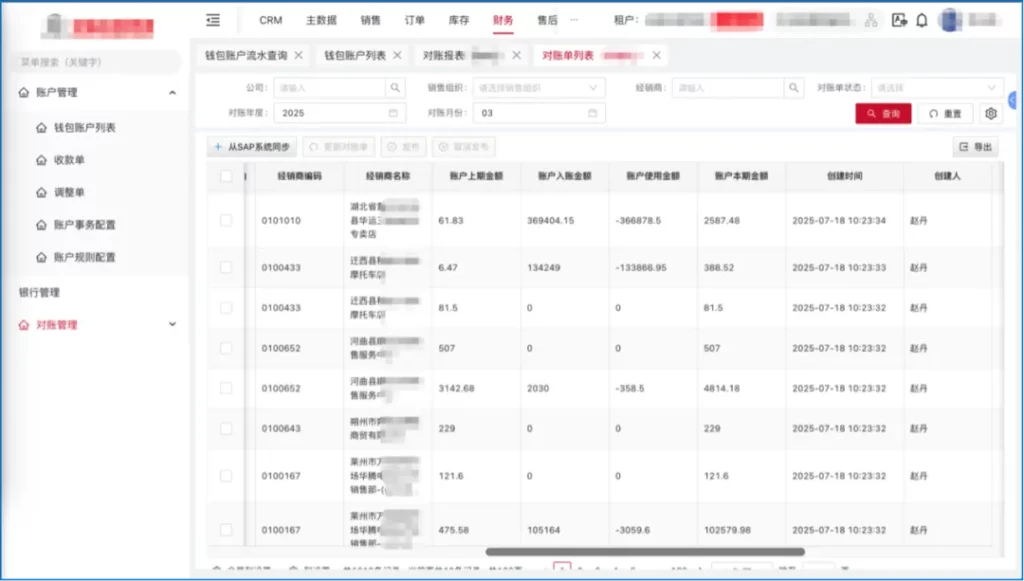
Task: Click the calendar icon in 对账年度 field
Action: coord(393,113)
